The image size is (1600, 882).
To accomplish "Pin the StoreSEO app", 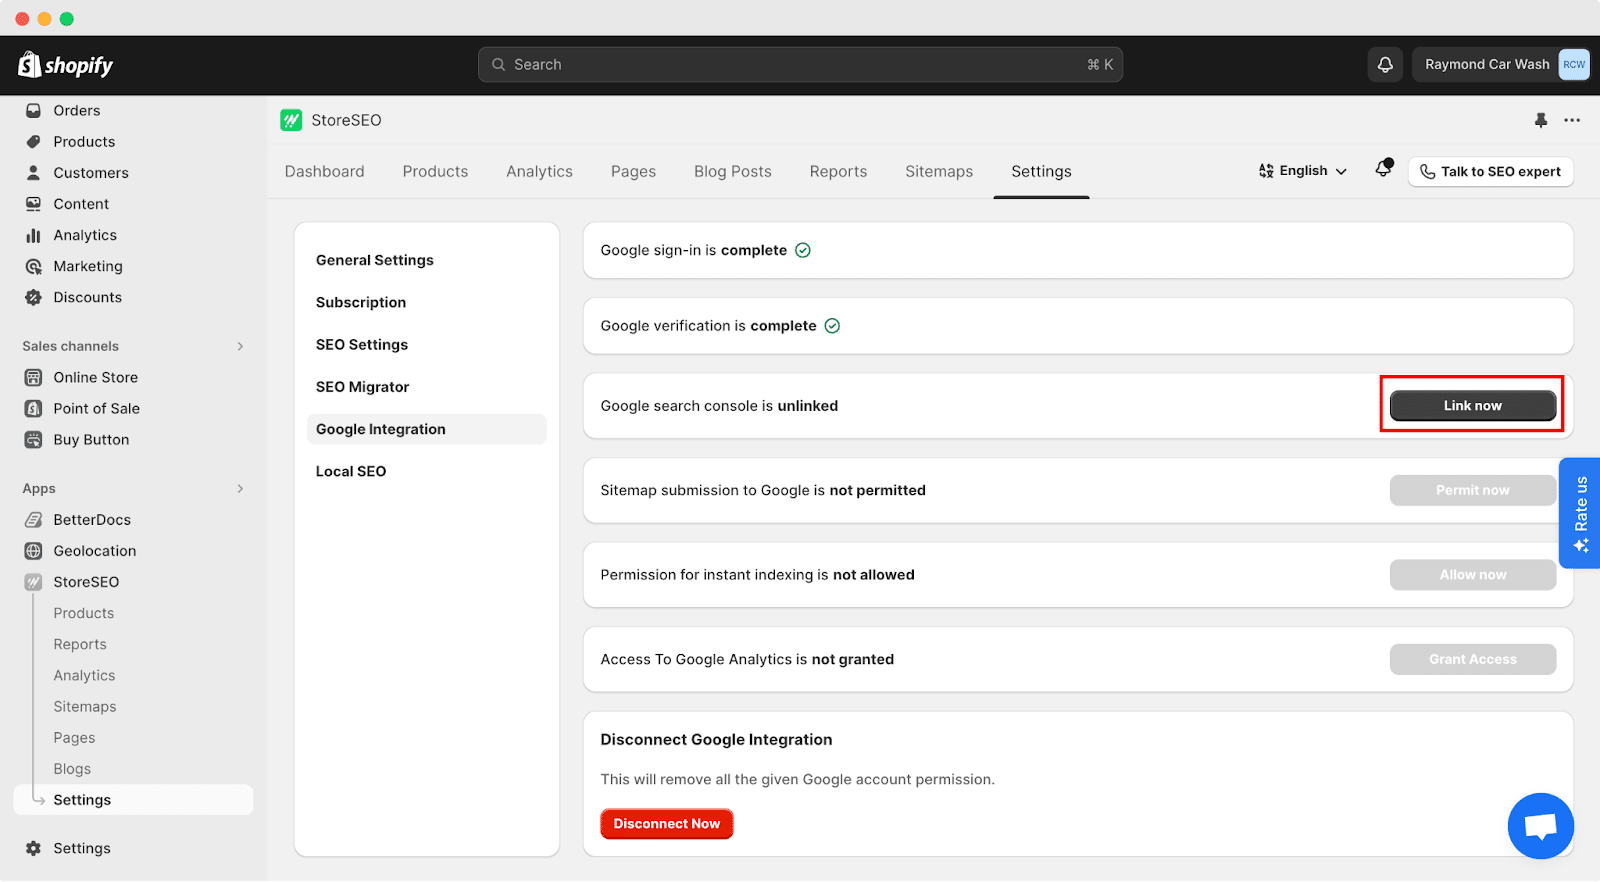I will pos(1541,120).
